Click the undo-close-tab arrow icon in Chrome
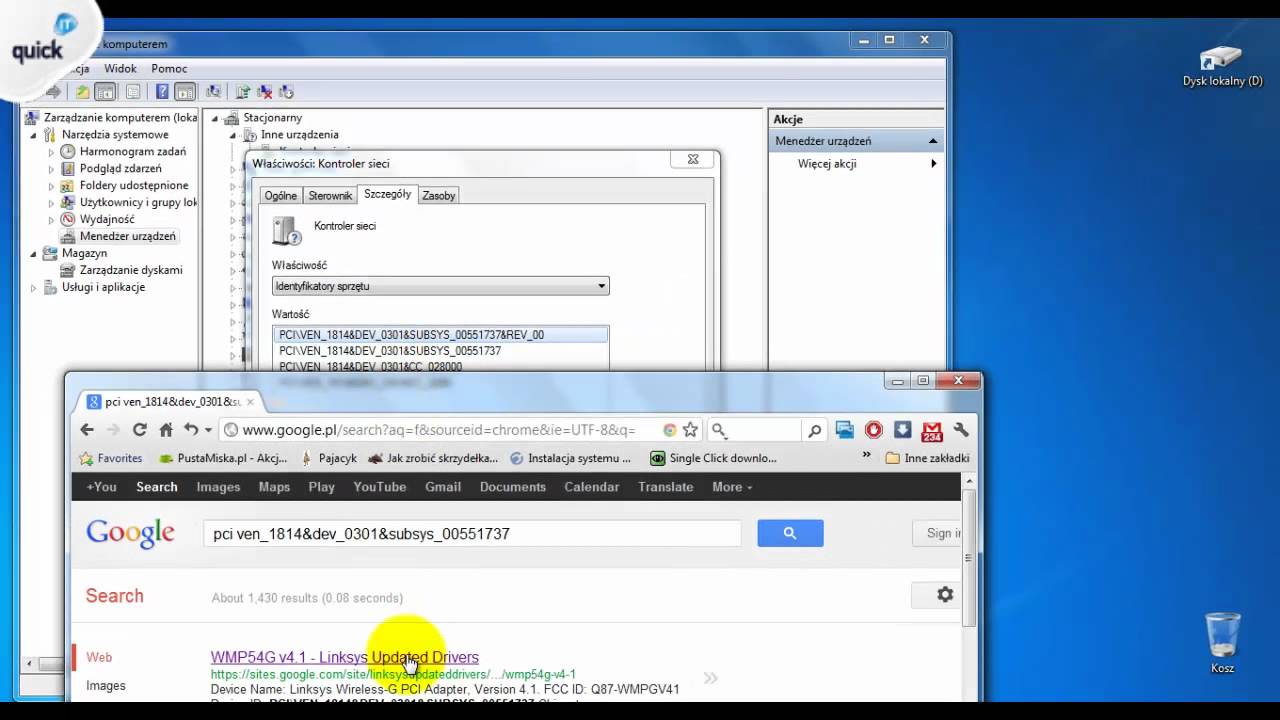 [x=191, y=430]
